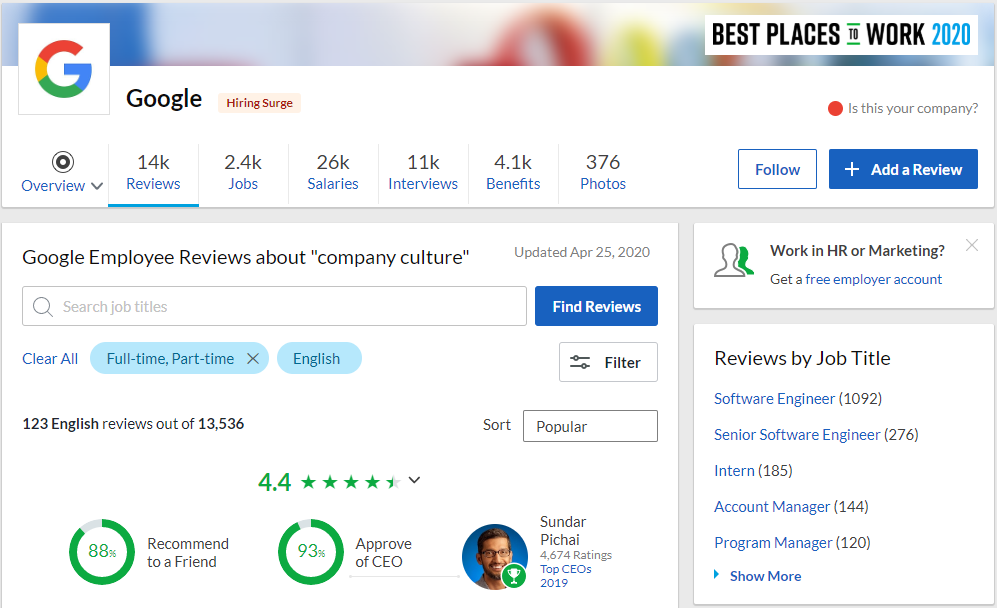Click Sundar Pichai's profile photo
Screen dimensions: 997x608
[495, 556]
